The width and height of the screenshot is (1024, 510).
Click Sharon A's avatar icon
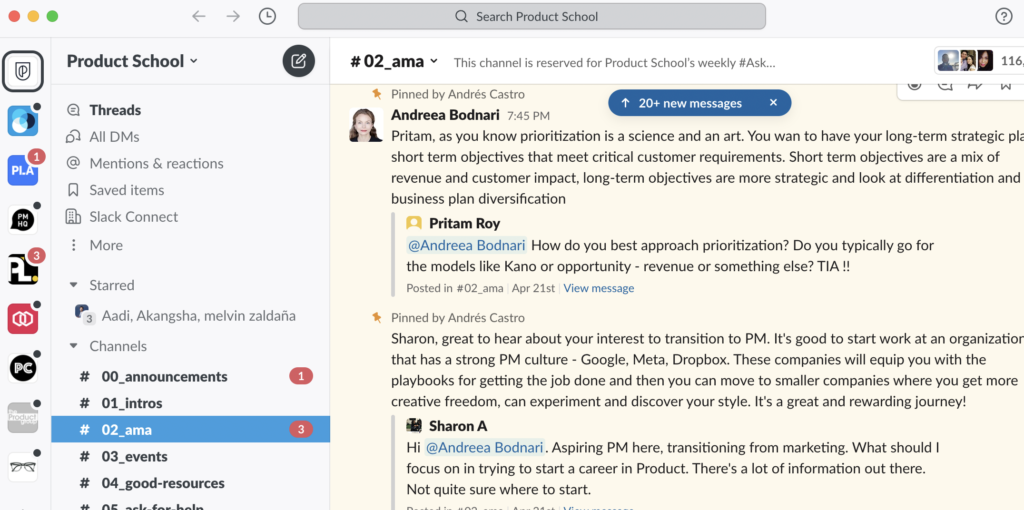click(414, 426)
